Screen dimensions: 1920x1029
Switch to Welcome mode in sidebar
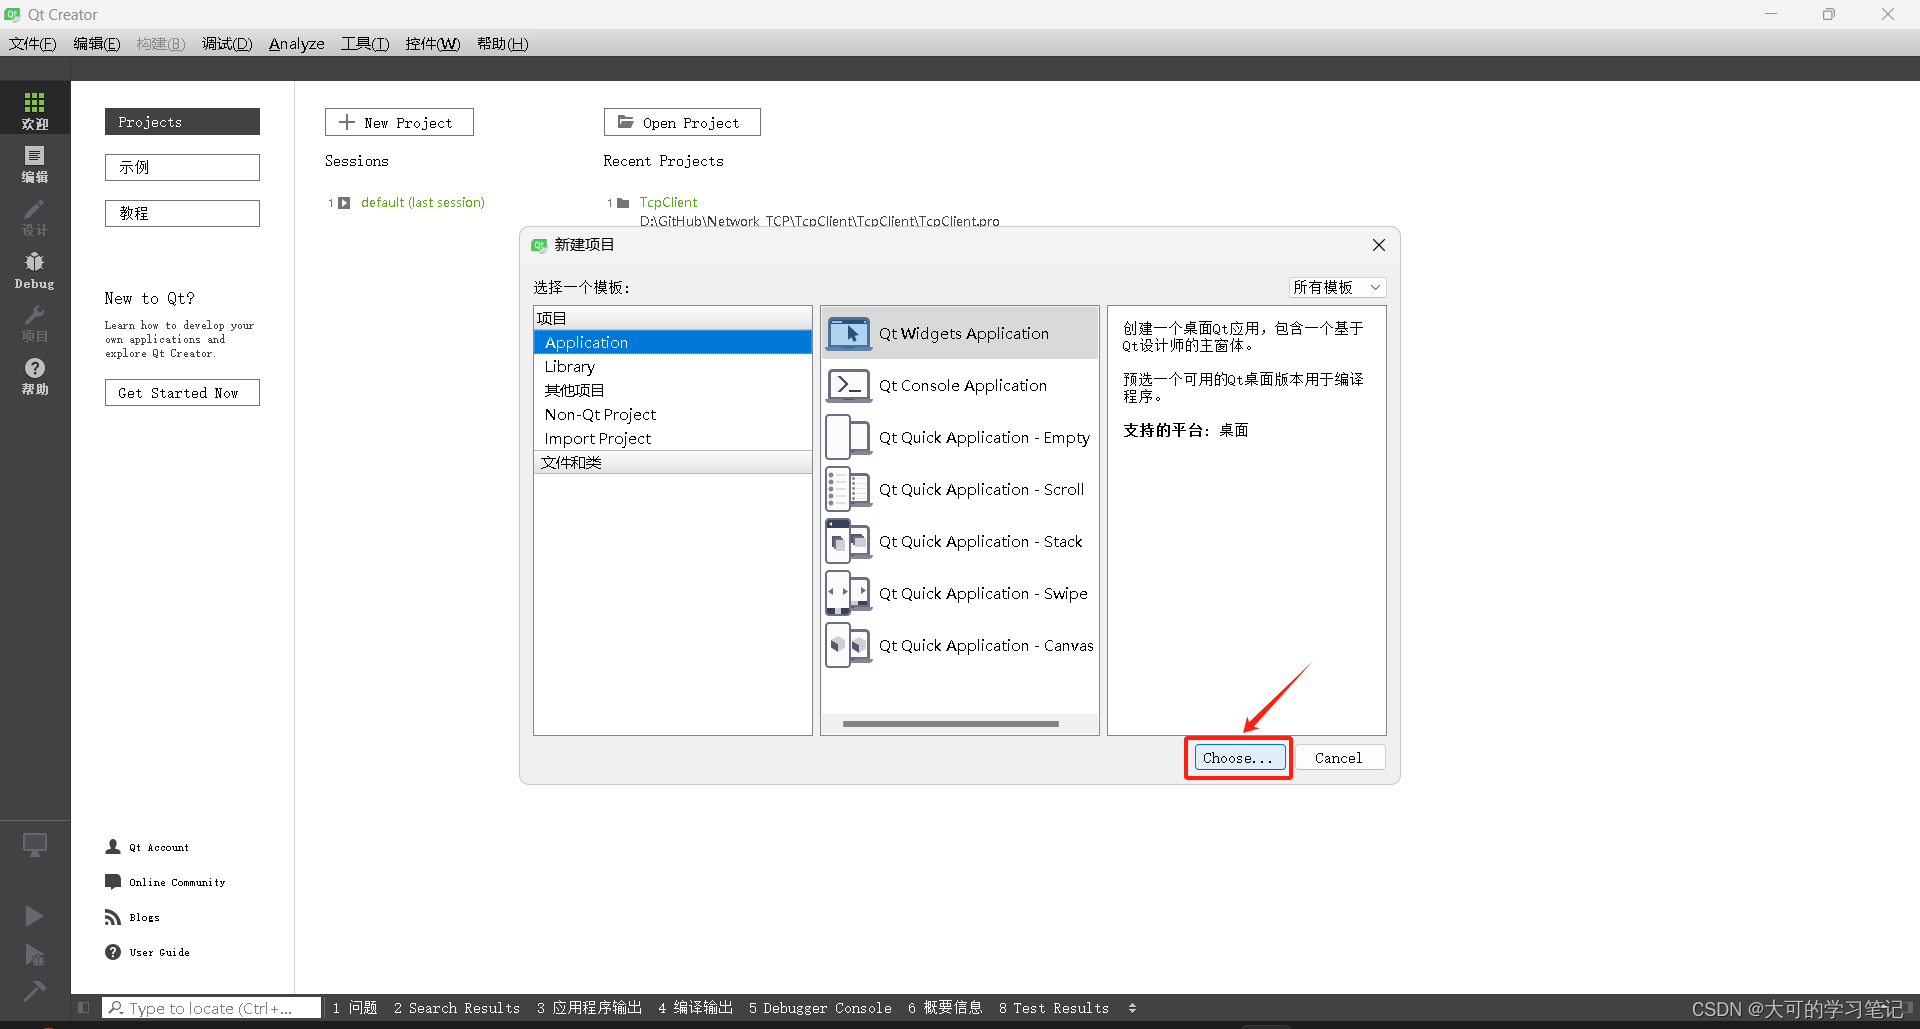[x=35, y=109]
